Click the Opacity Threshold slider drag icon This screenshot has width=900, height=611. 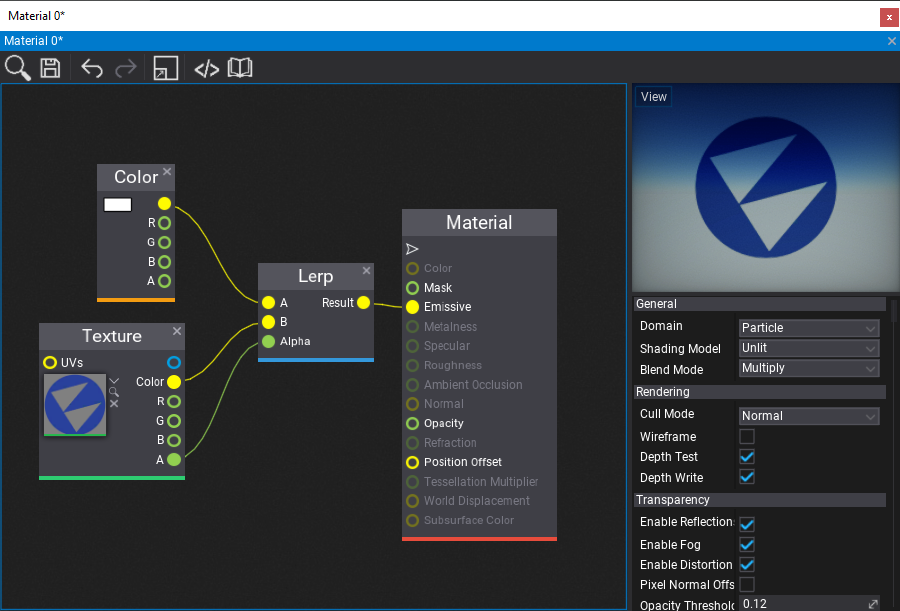click(x=873, y=604)
